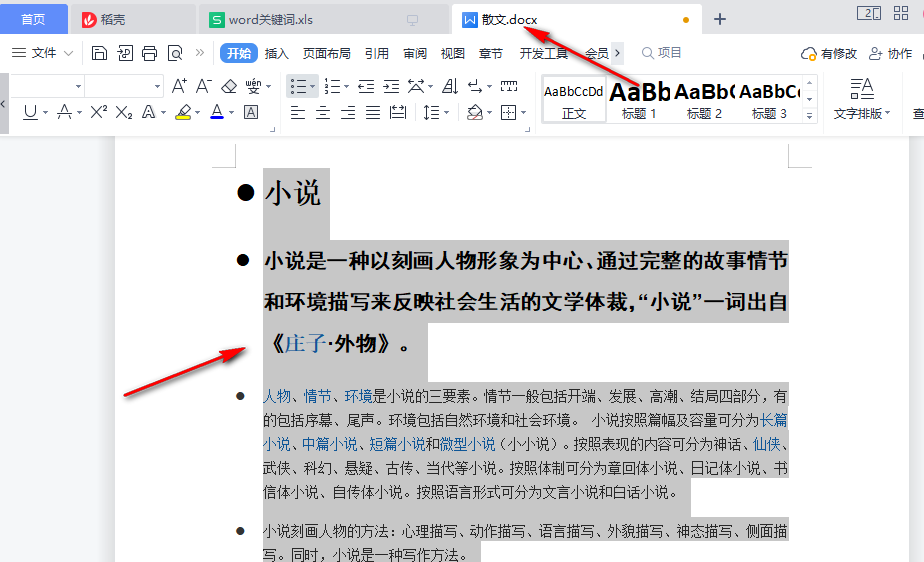This screenshot has width=924, height=562.
Task: Click the Save icon in quick toolbar
Action: [x=99, y=53]
